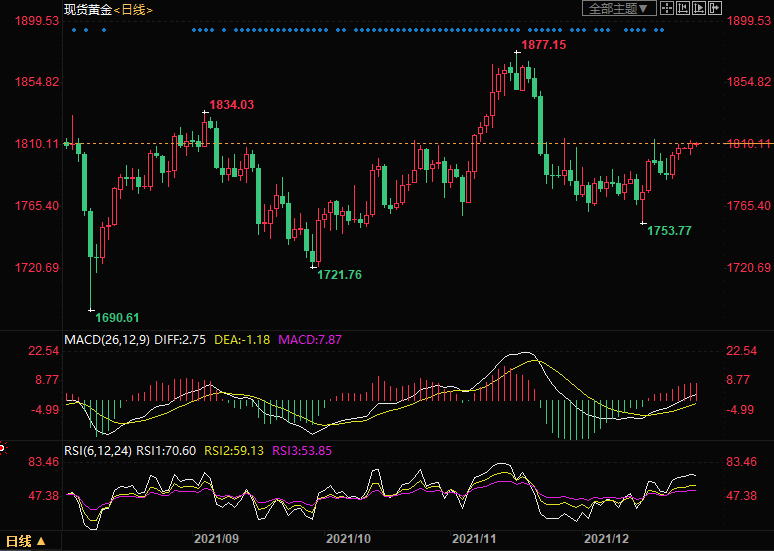Click the 1834.03 high price label
Screen dimensions: 774x551
[x=231, y=105]
